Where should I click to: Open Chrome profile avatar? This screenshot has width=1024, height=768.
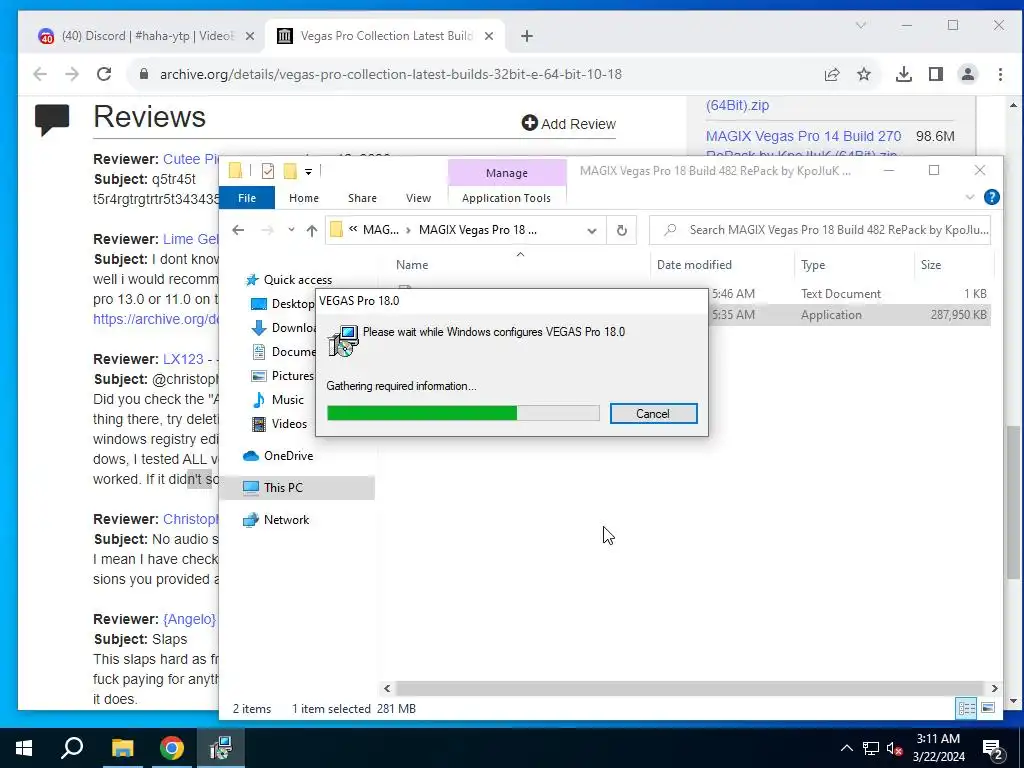pyautogui.click(x=968, y=74)
